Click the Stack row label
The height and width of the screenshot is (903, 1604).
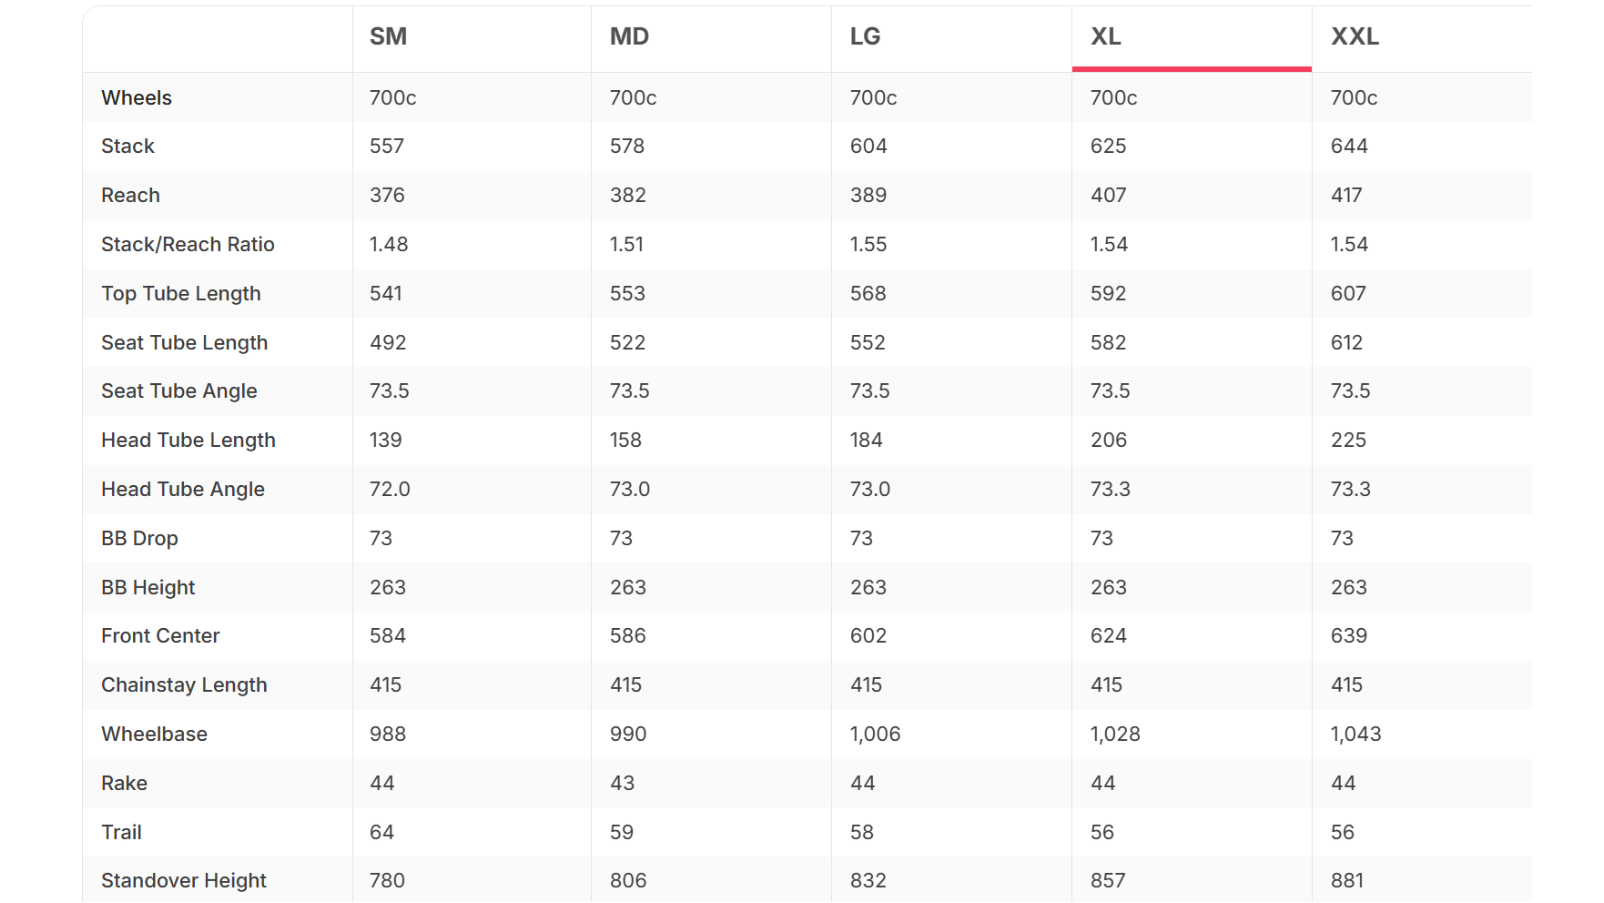pyautogui.click(x=128, y=146)
